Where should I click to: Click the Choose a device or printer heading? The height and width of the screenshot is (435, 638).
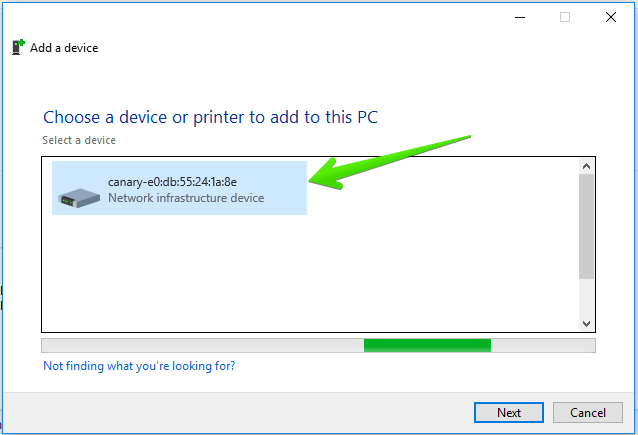coord(210,117)
